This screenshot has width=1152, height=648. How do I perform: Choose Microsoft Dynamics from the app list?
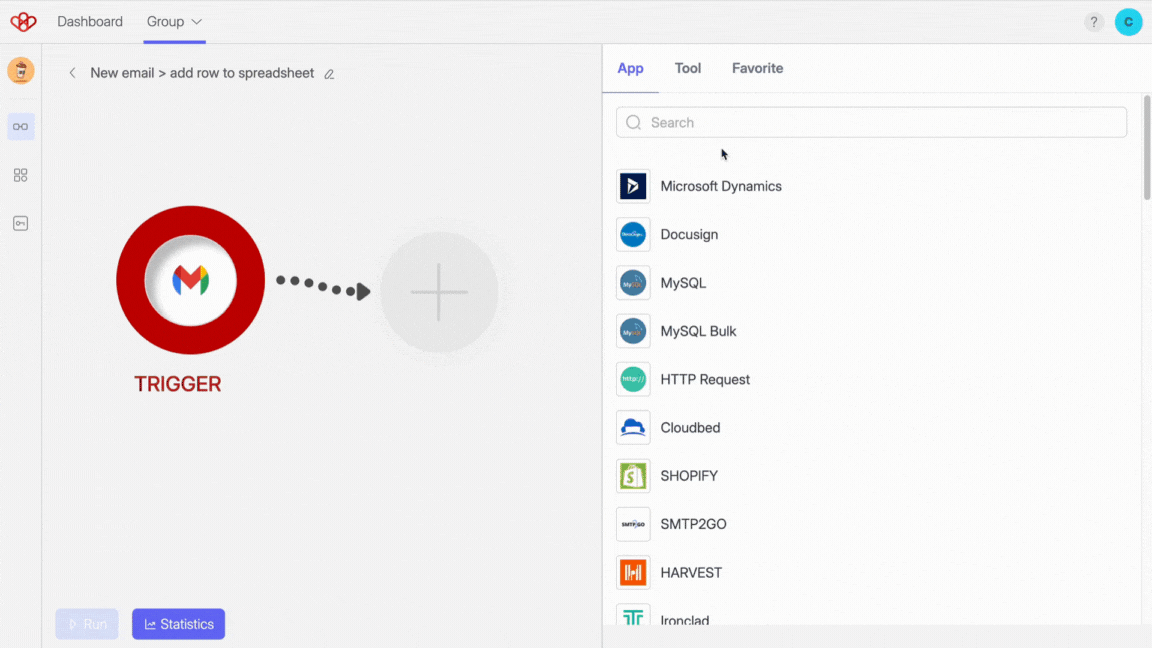point(721,187)
